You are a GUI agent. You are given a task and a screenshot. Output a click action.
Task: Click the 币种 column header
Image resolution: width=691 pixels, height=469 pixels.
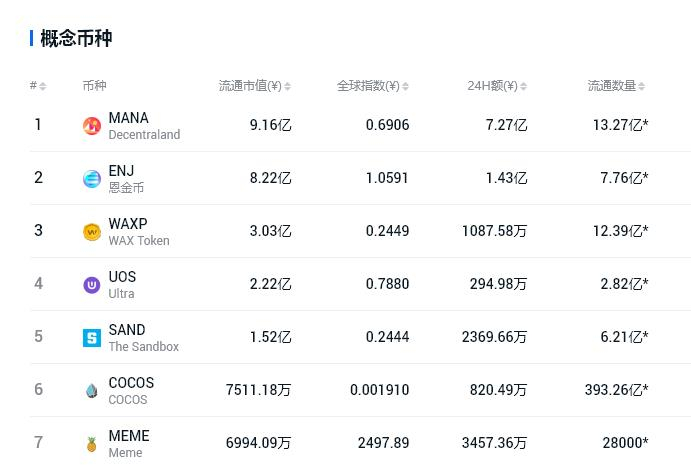94,86
